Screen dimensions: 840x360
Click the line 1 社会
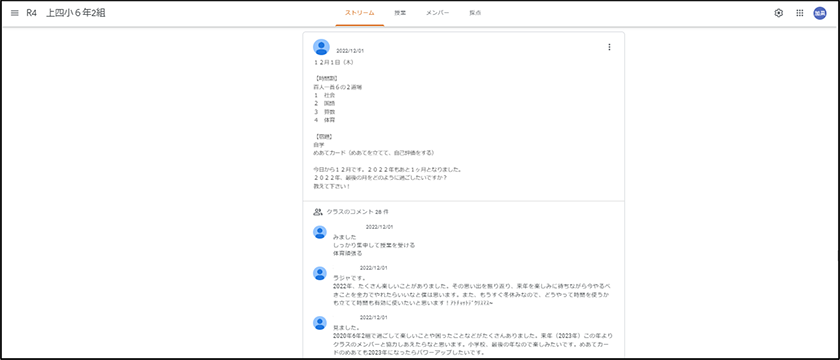(x=325, y=95)
